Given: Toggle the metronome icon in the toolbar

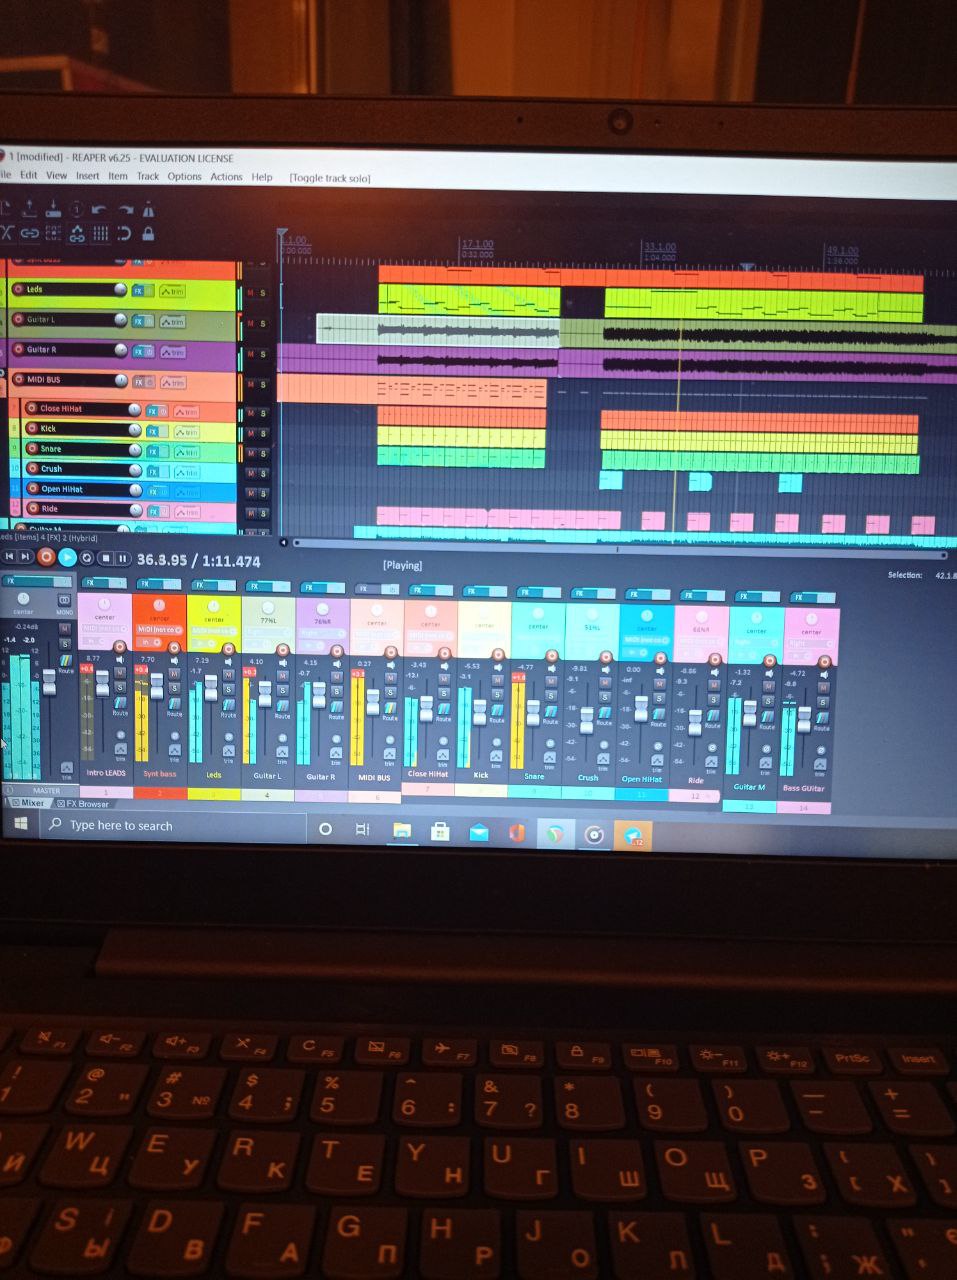Looking at the screenshot, I should (149, 210).
